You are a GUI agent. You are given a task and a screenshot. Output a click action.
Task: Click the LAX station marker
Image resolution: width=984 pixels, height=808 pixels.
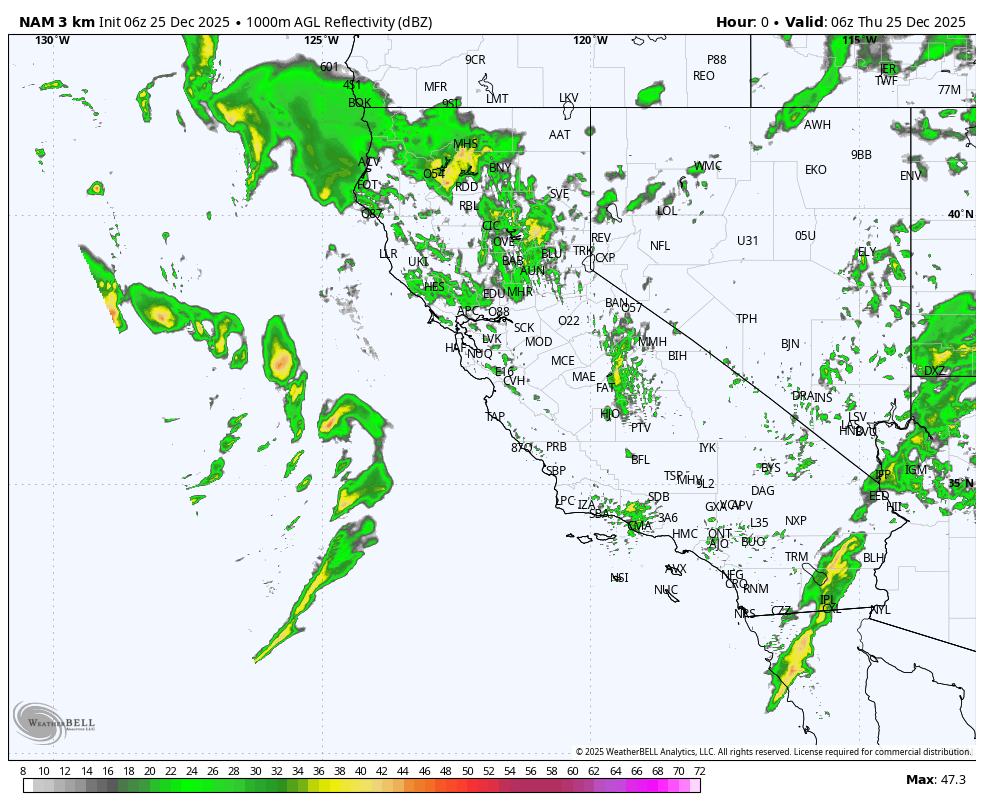[x=675, y=567]
